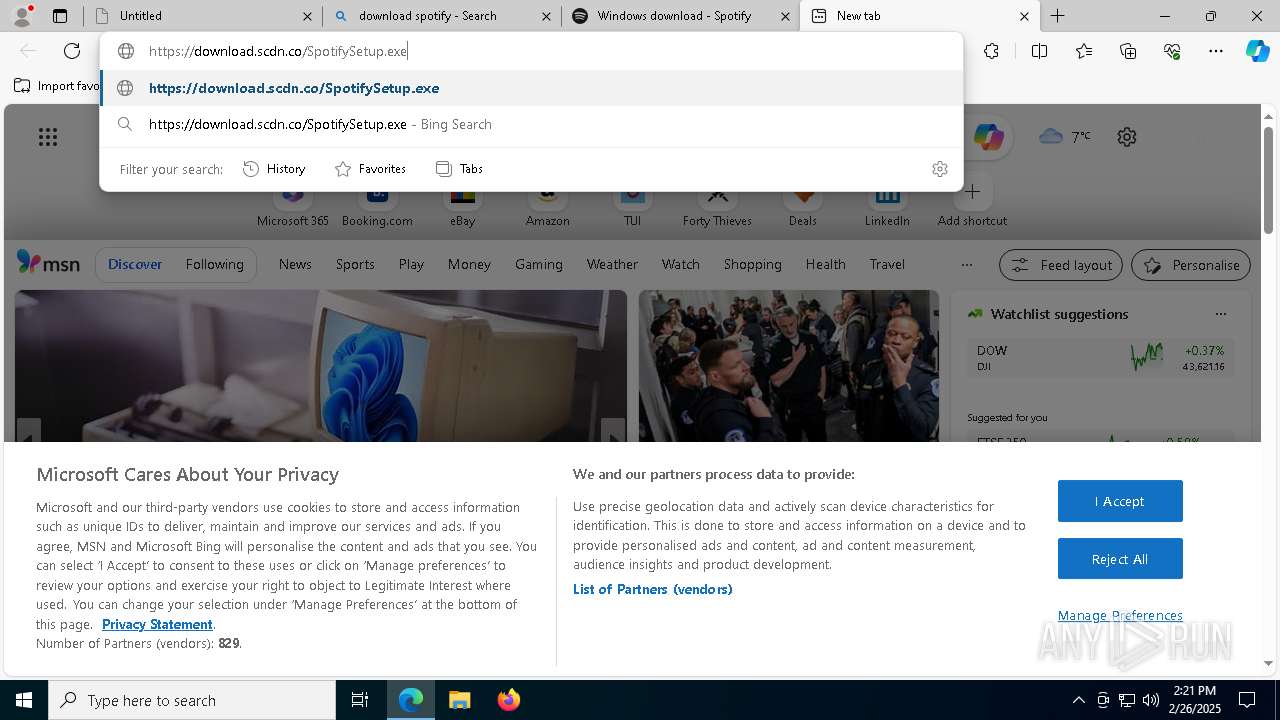This screenshot has height=720, width=1280.
Task: Open the browser profile icon
Action: pyautogui.click(x=21, y=16)
